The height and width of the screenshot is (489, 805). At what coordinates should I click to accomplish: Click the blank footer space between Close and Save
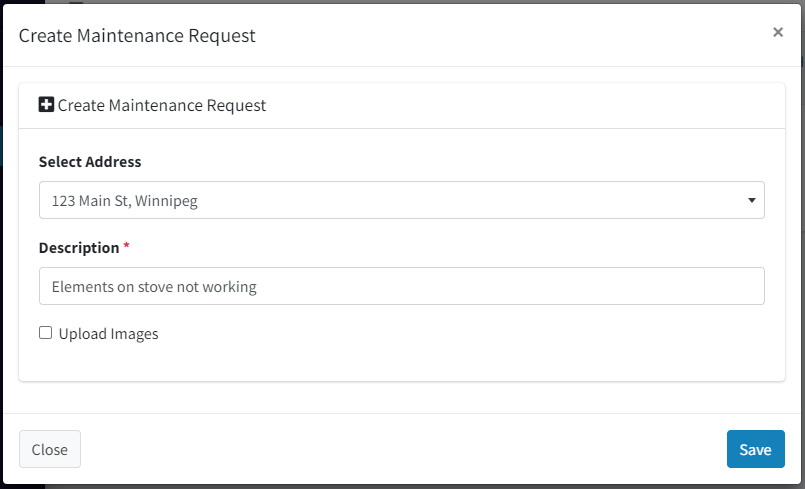[404, 449]
